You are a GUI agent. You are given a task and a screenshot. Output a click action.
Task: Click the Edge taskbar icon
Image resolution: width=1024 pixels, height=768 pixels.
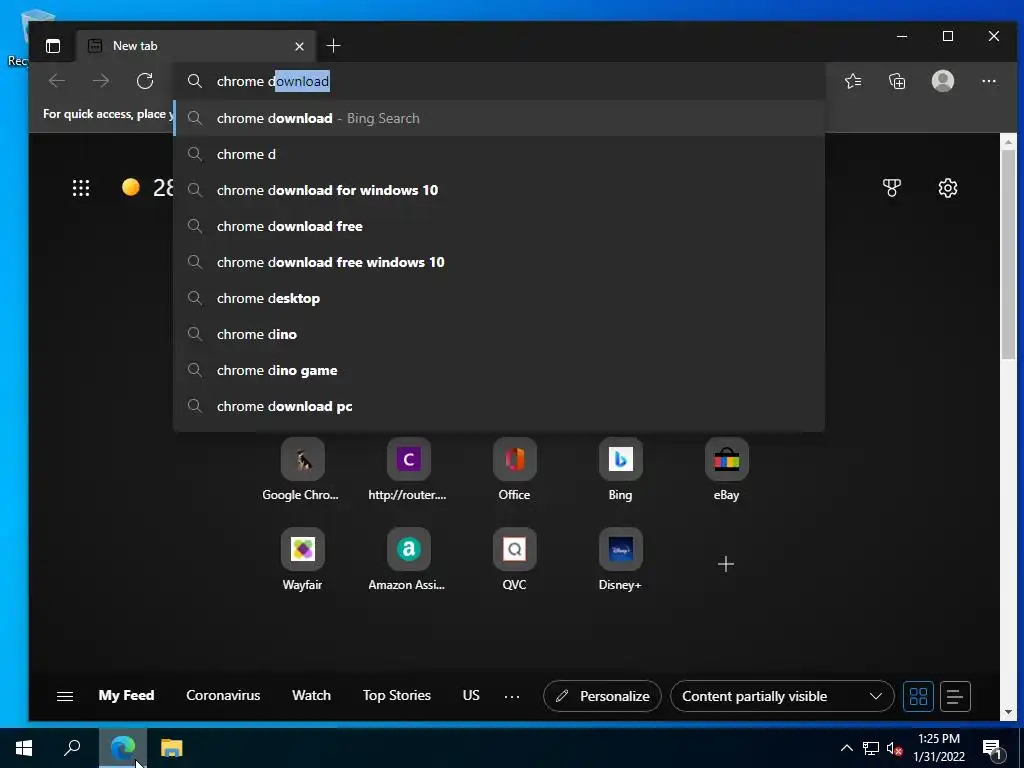123,748
